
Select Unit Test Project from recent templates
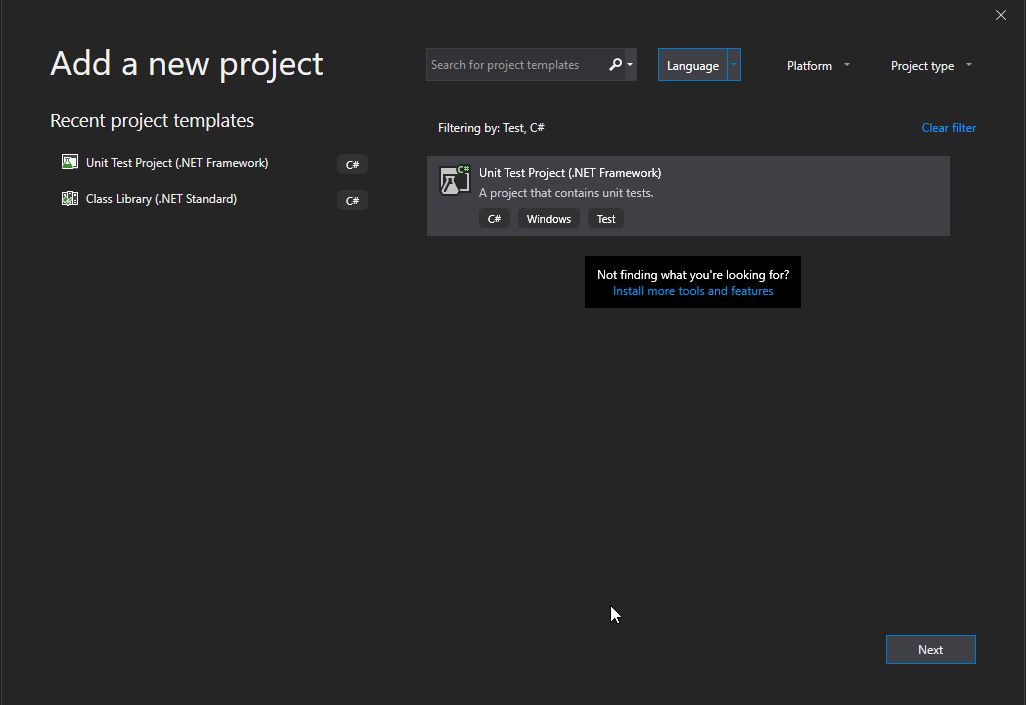coord(175,161)
